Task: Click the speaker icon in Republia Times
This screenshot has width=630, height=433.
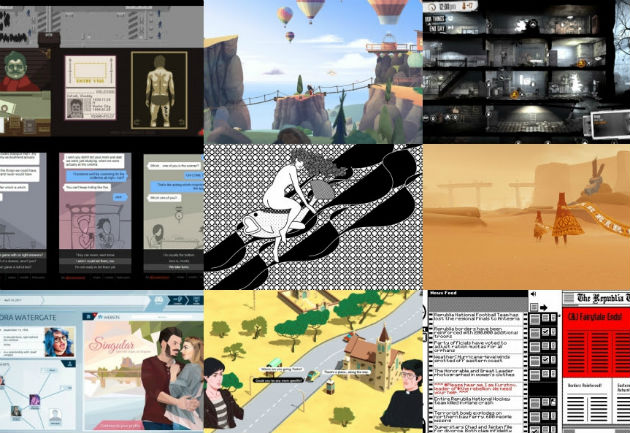Action: [x=533, y=294]
